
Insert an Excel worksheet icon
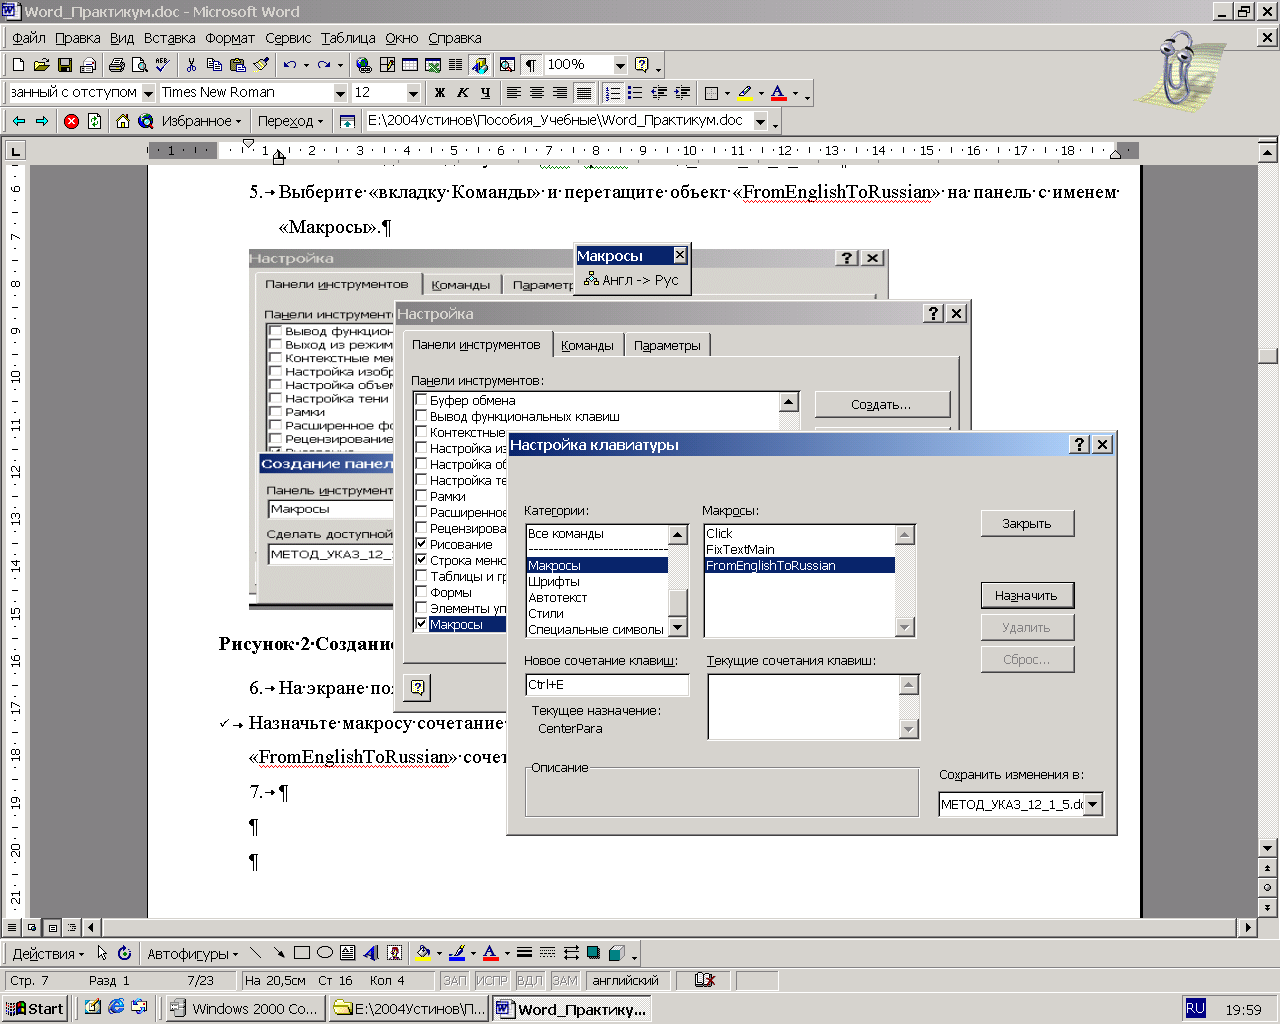(433, 65)
